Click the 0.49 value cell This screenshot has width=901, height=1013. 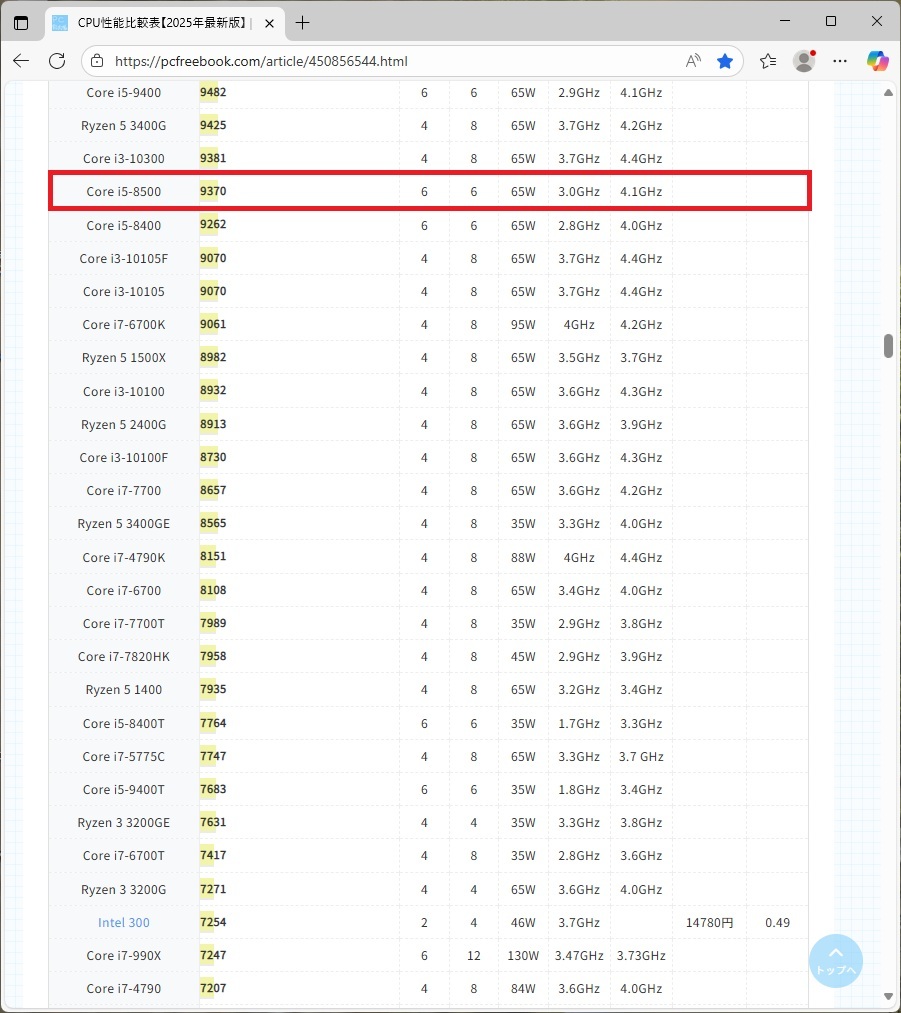tap(777, 923)
